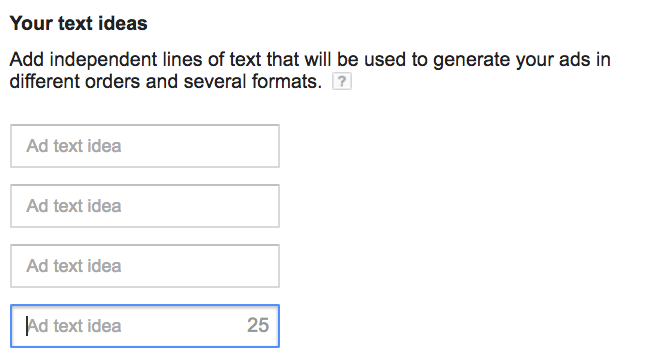Viewport: 668px width, 362px height.
Task: Open the help question mark icon
Action: tap(342, 81)
